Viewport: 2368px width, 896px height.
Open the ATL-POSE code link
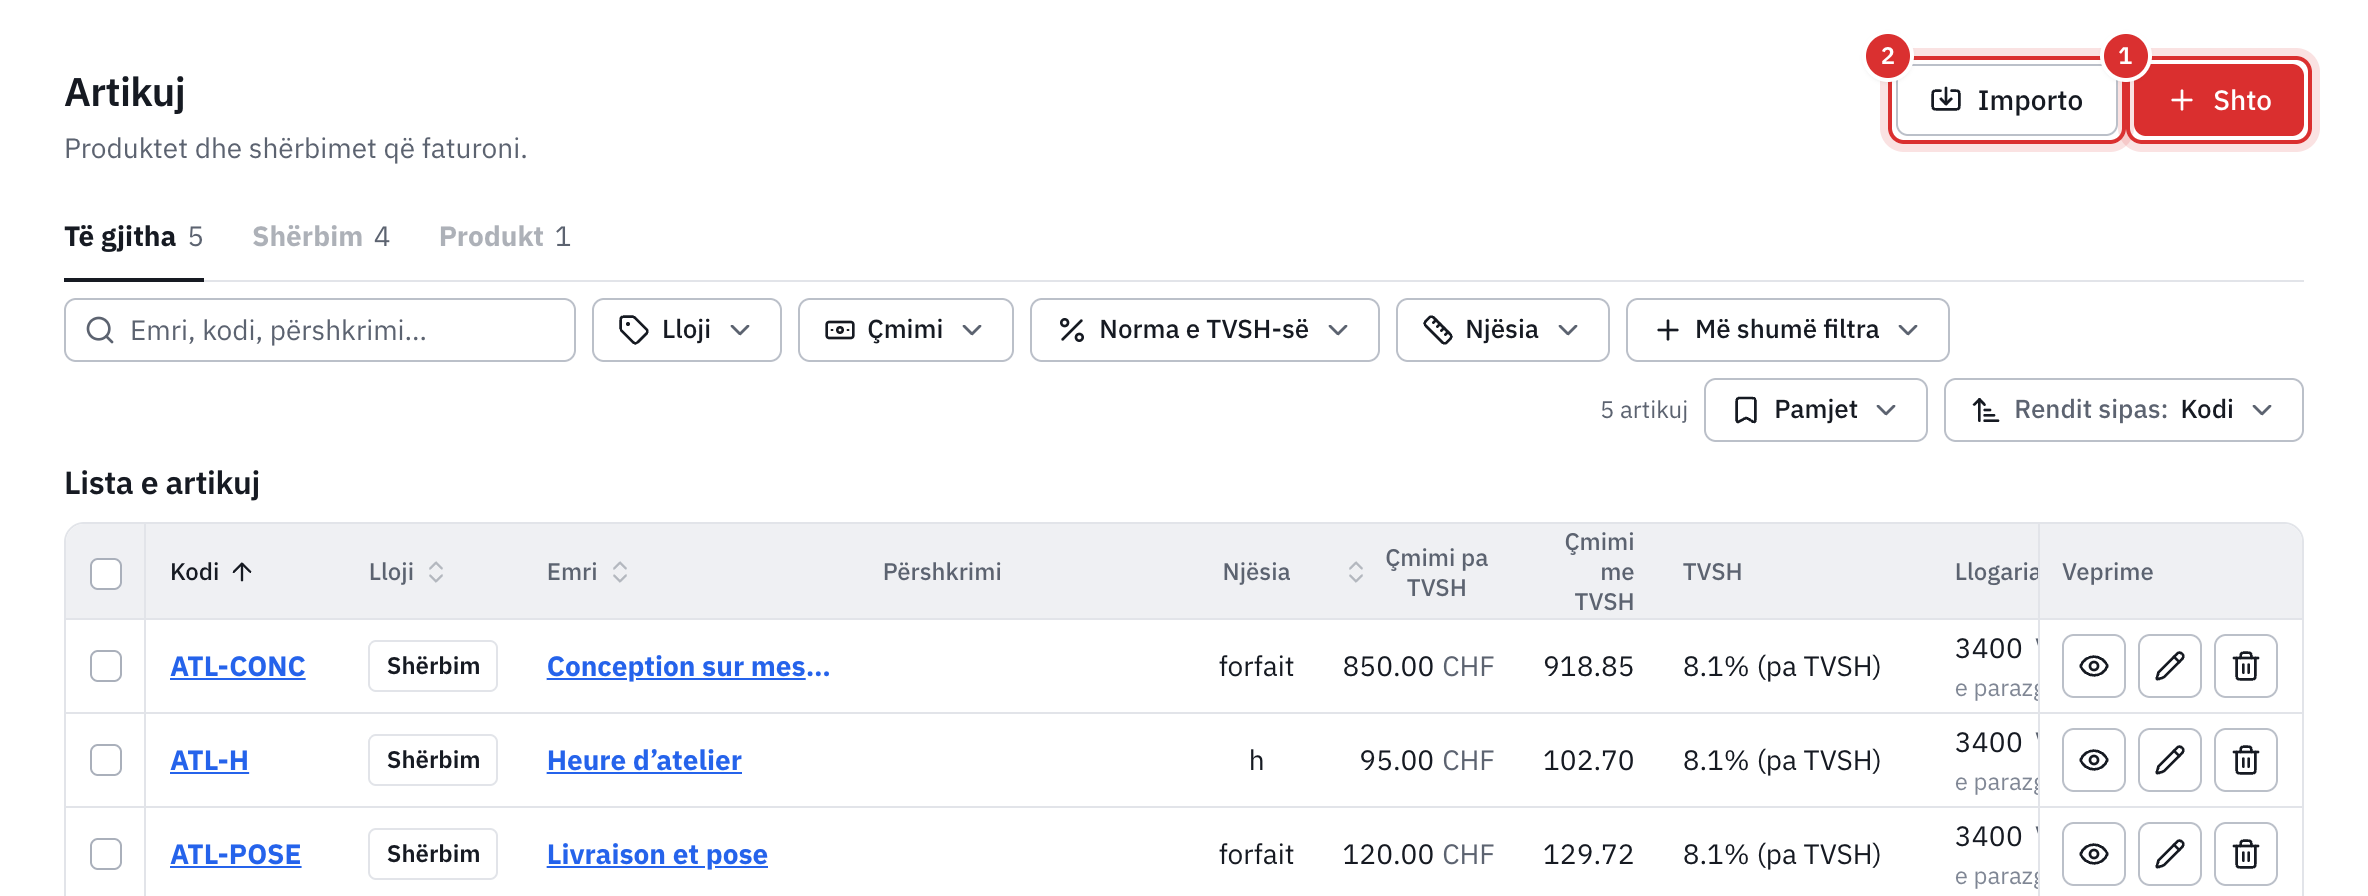click(x=236, y=854)
